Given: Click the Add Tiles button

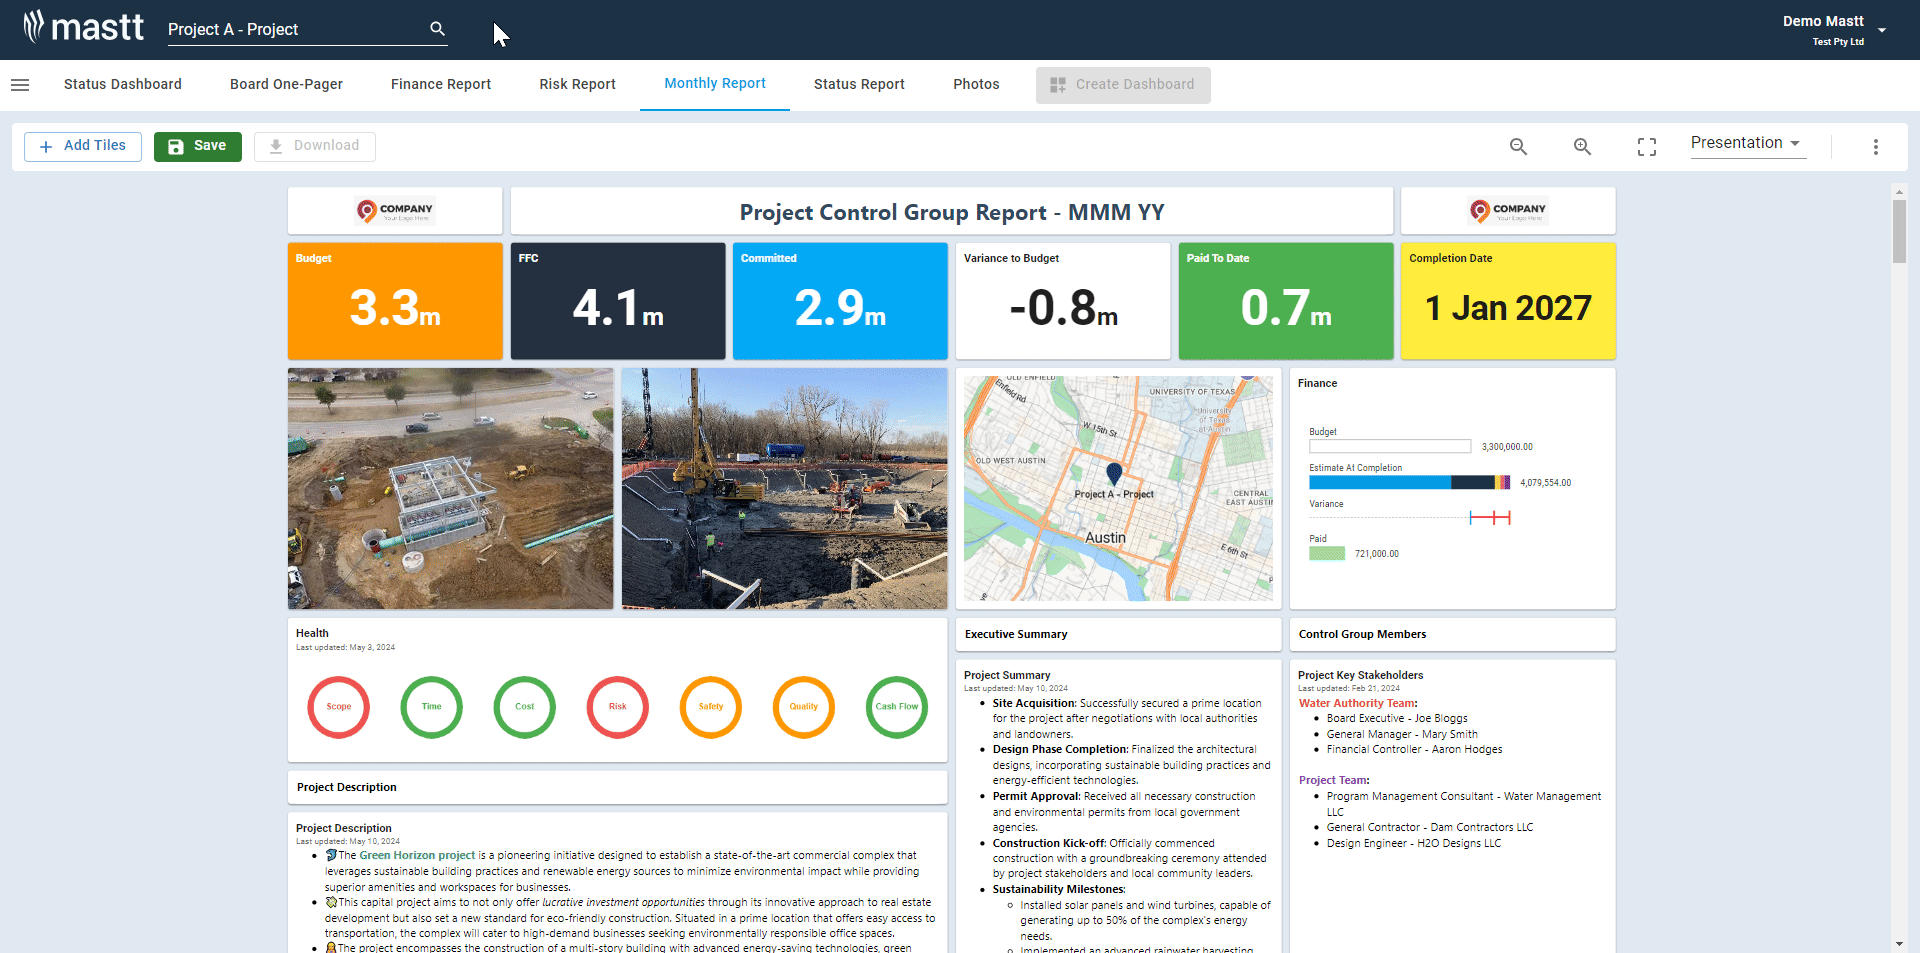Looking at the screenshot, I should [83, 146].
